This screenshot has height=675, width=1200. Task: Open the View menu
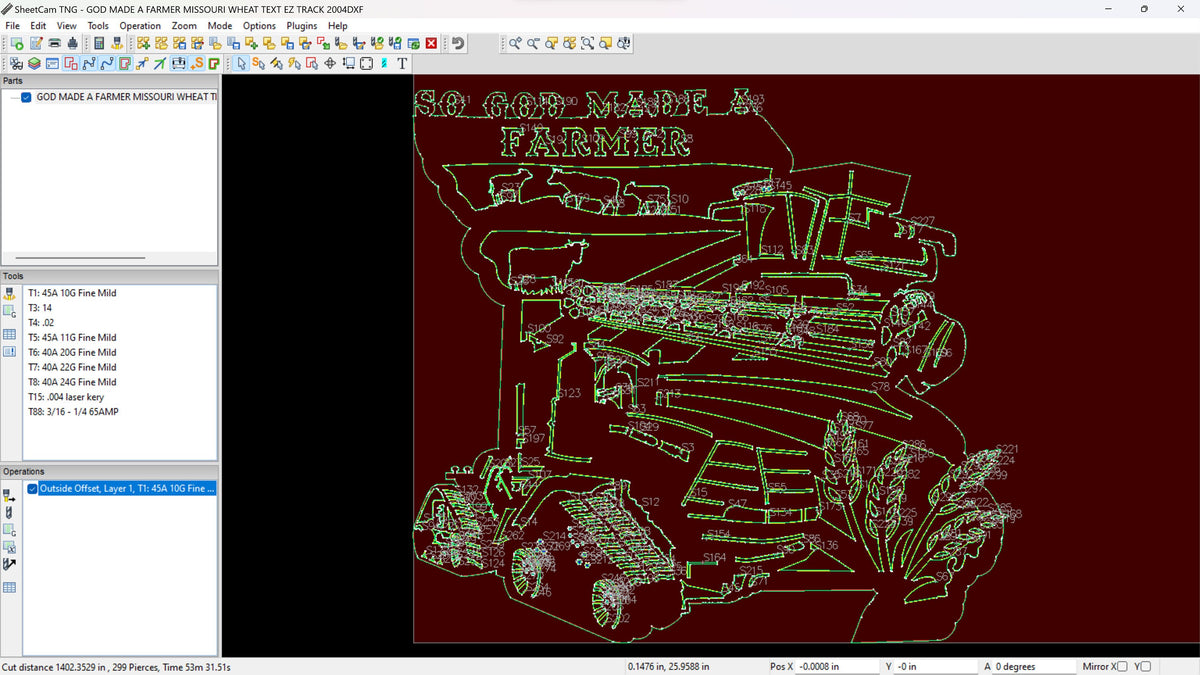click(66, 25)
